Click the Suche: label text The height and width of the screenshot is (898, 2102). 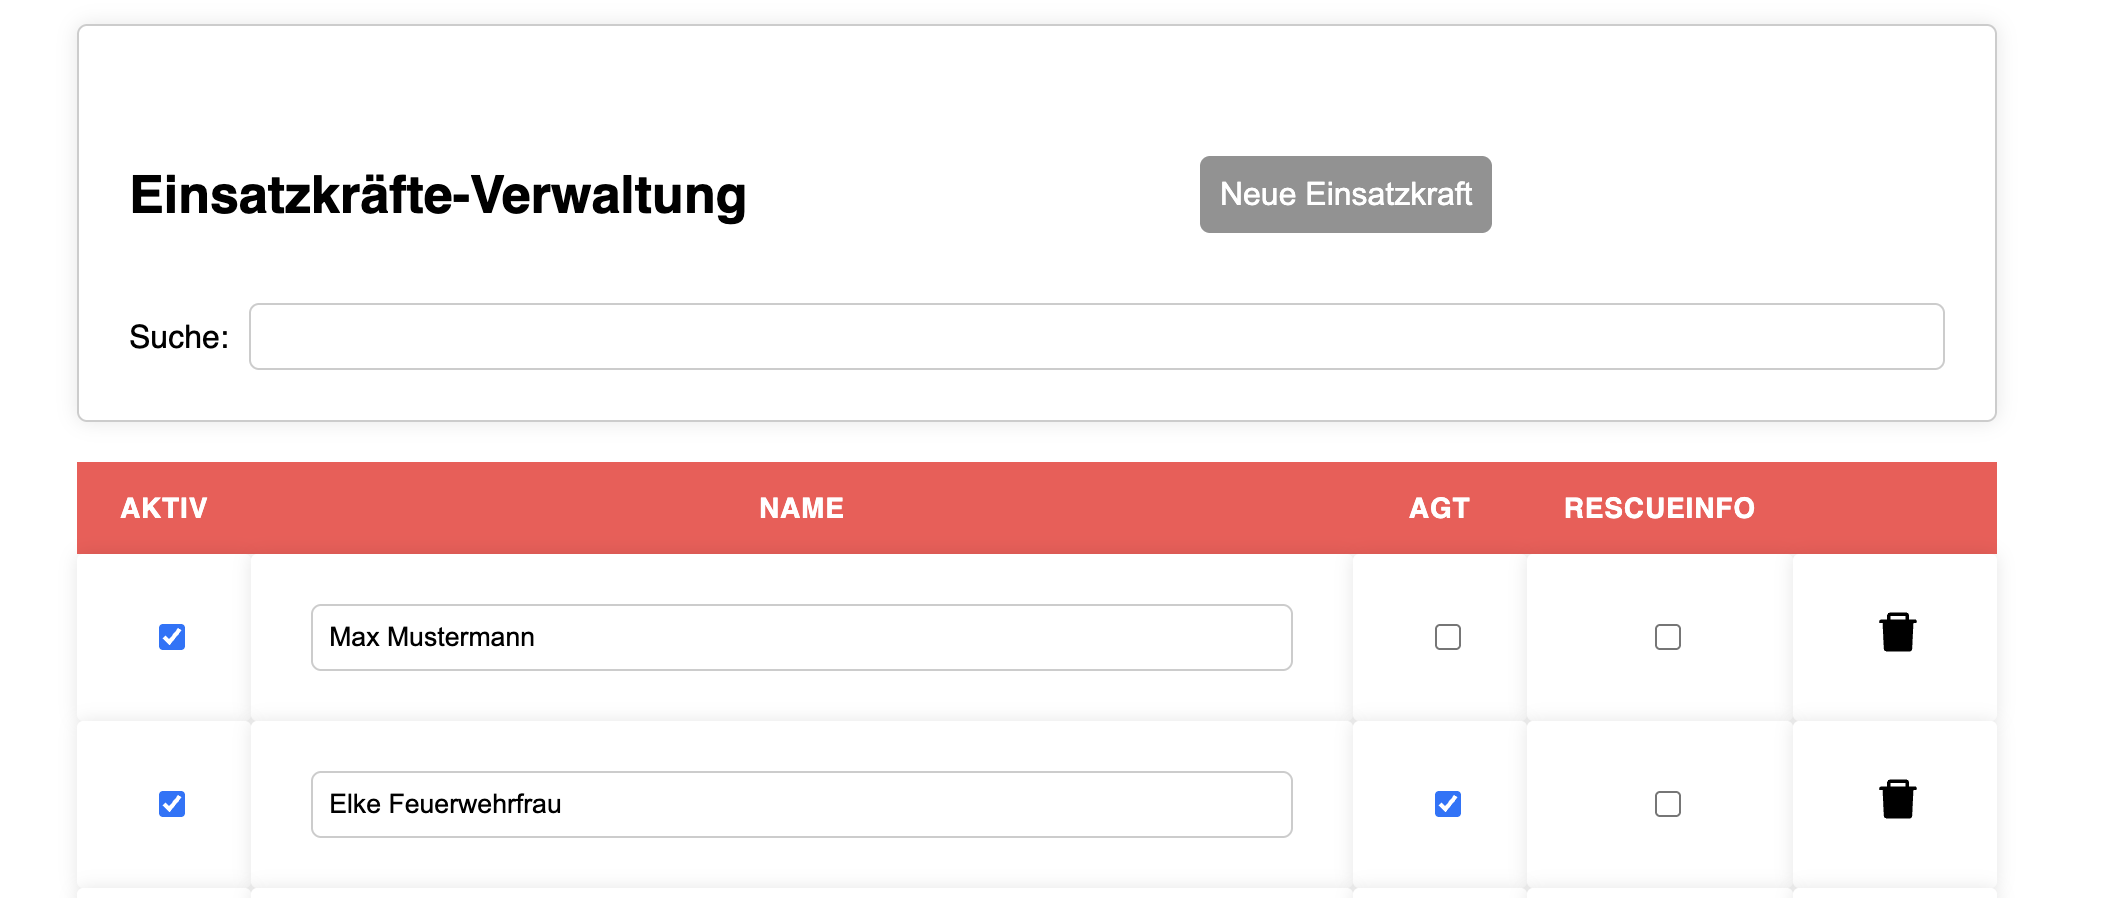[x=179, y=337]
